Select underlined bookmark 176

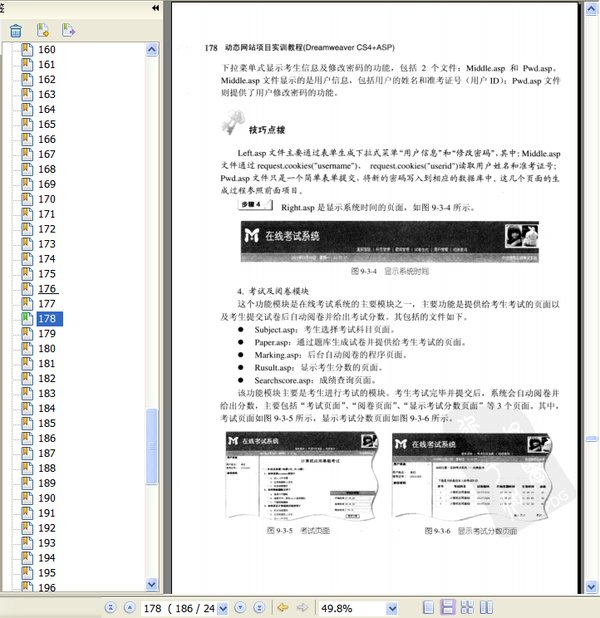coord(47,289)
